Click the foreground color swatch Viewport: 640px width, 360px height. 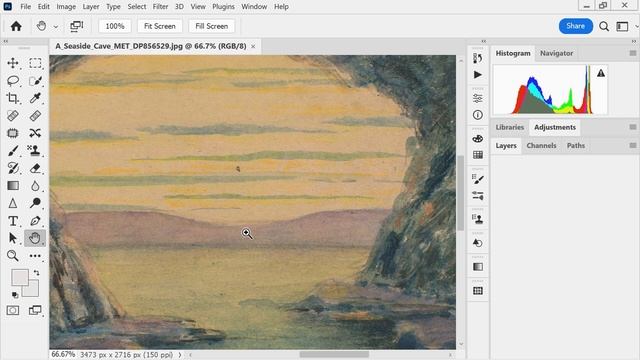pos(19,278)
